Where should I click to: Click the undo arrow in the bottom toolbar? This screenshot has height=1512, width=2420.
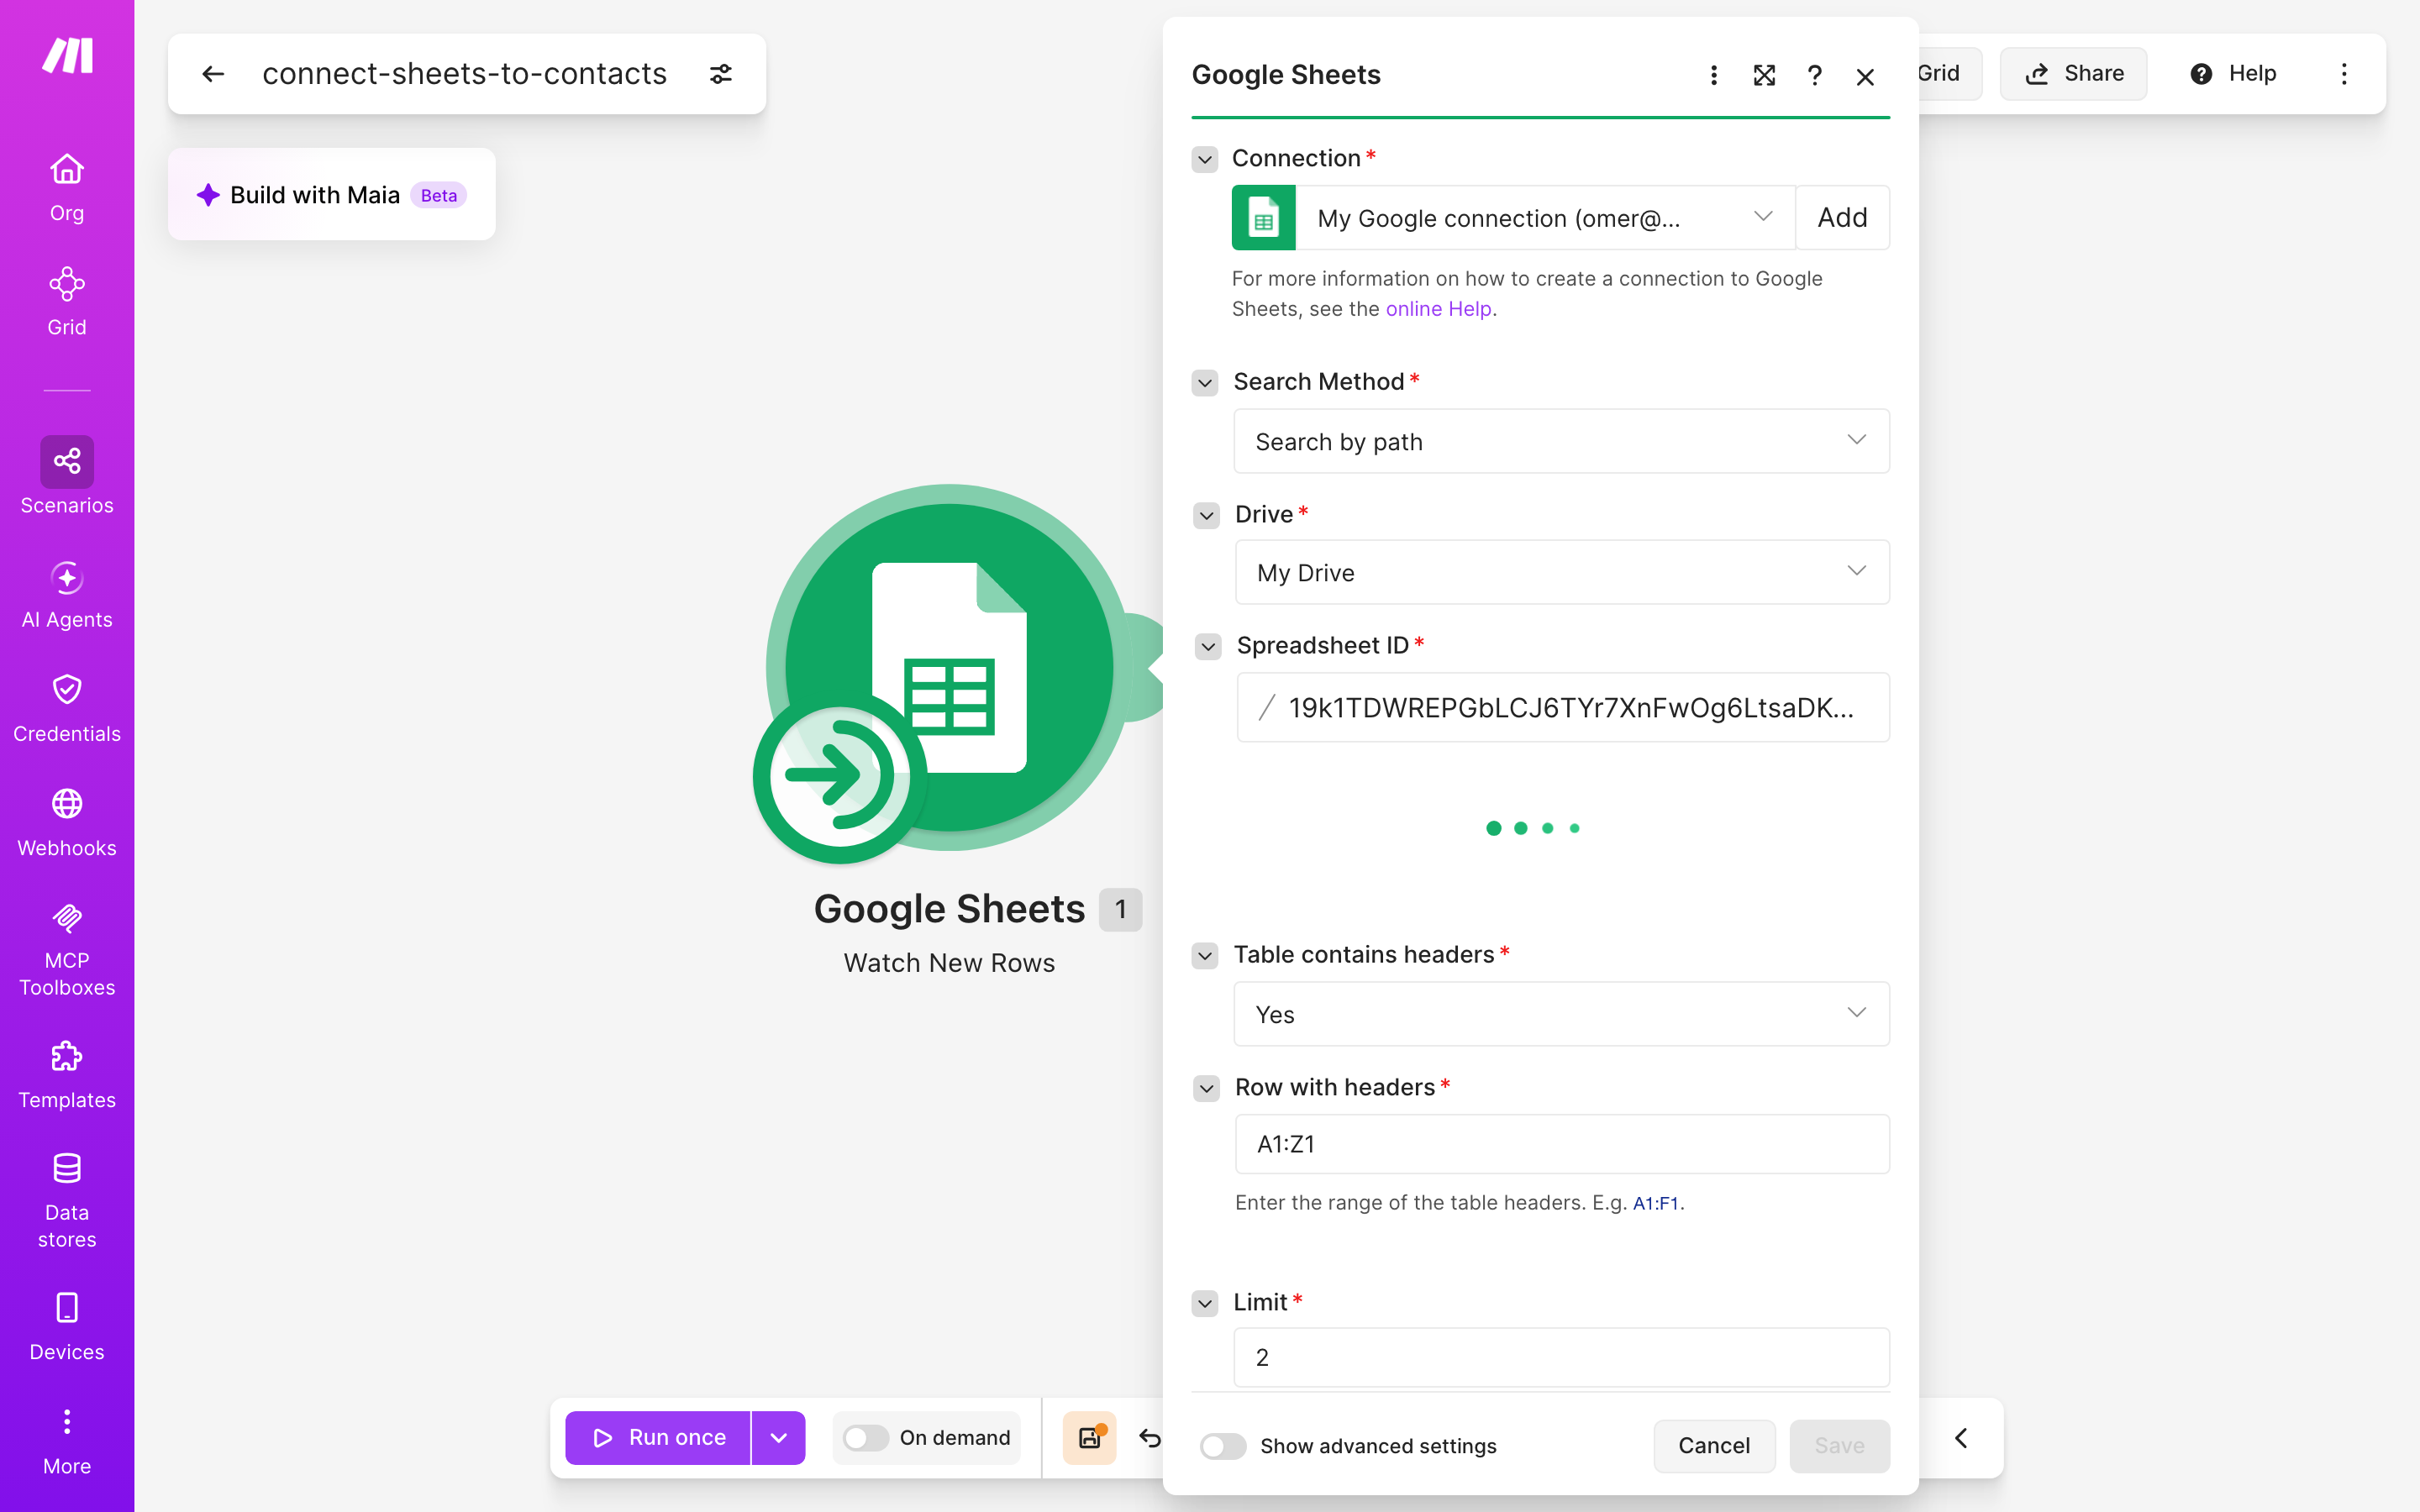point(1150,1438)
